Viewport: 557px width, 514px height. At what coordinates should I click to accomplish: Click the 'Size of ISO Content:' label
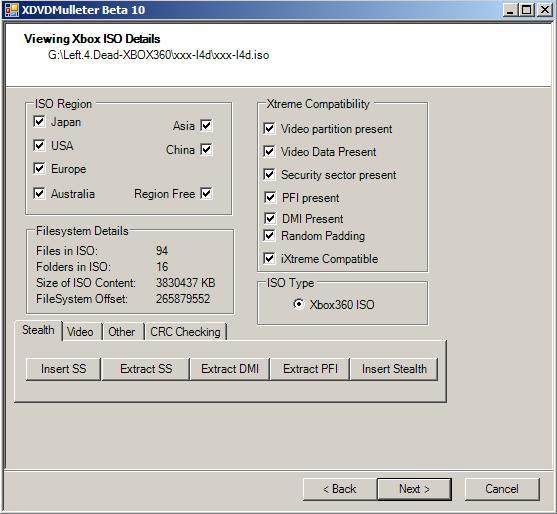pyautogui.click(x=86, y=283)
